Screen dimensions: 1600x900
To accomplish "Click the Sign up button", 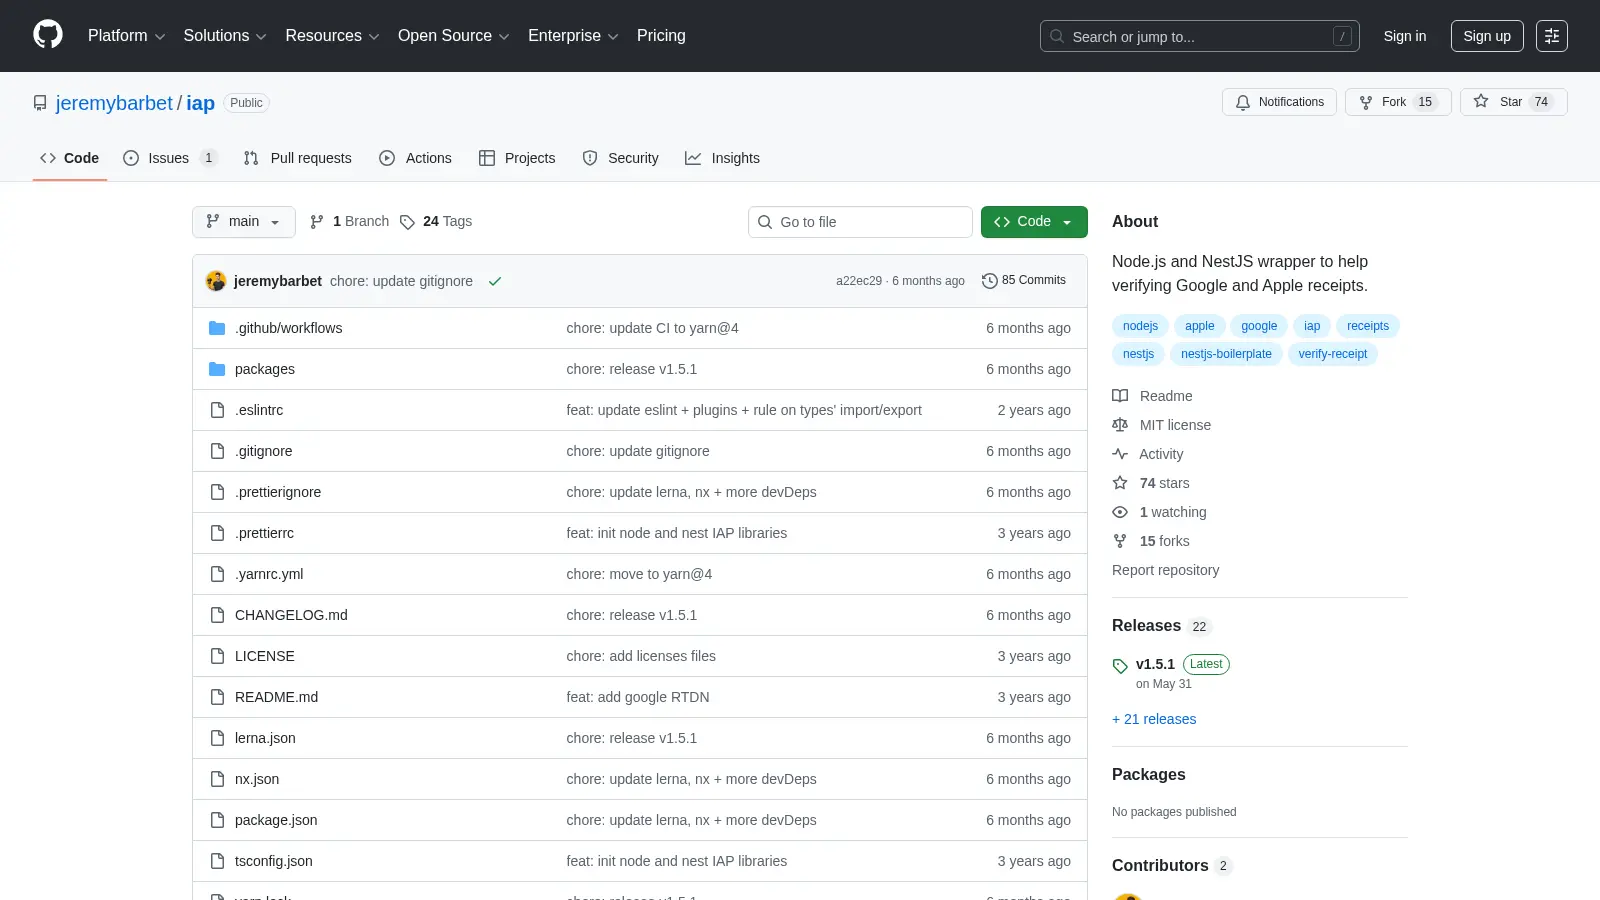I will pyautogui.click(x=1487, y=36).
